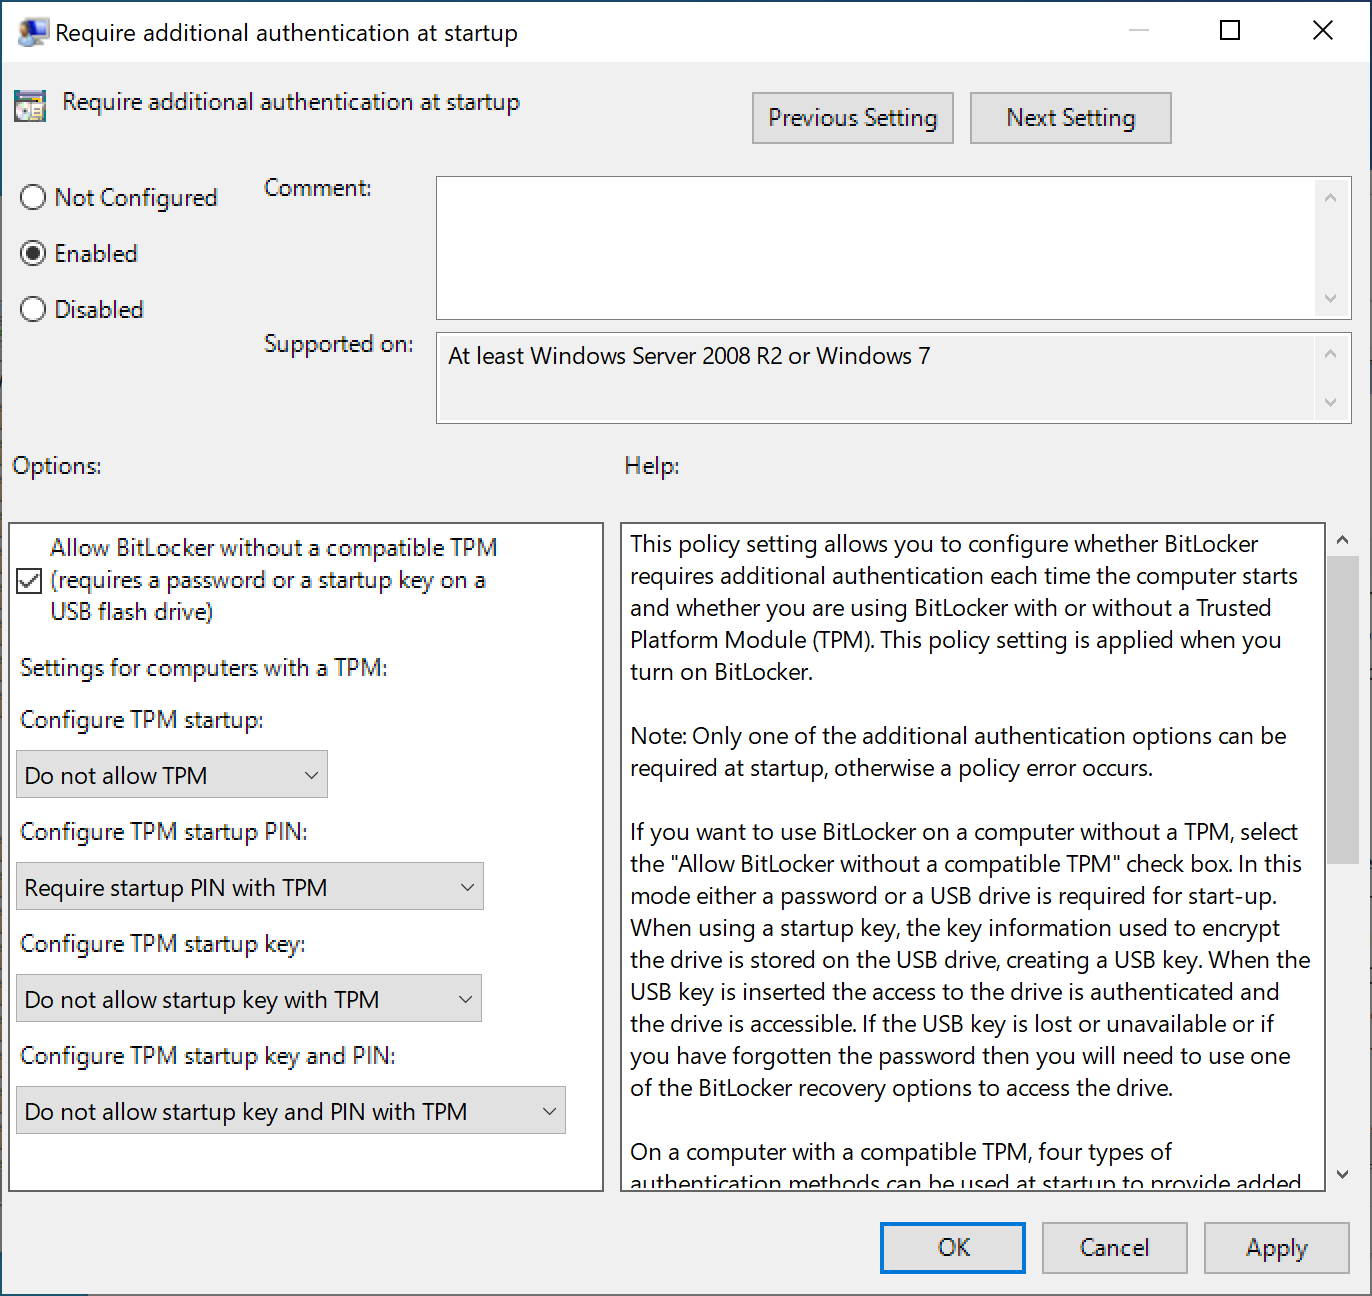Click the Help panel scroll up arrow

tap(1342, 540)
